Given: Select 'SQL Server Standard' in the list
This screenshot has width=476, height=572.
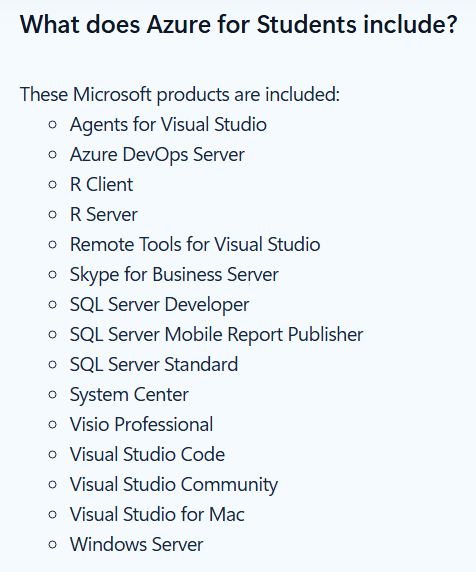Looking at the screenshot, I should [x=154, y=364].
